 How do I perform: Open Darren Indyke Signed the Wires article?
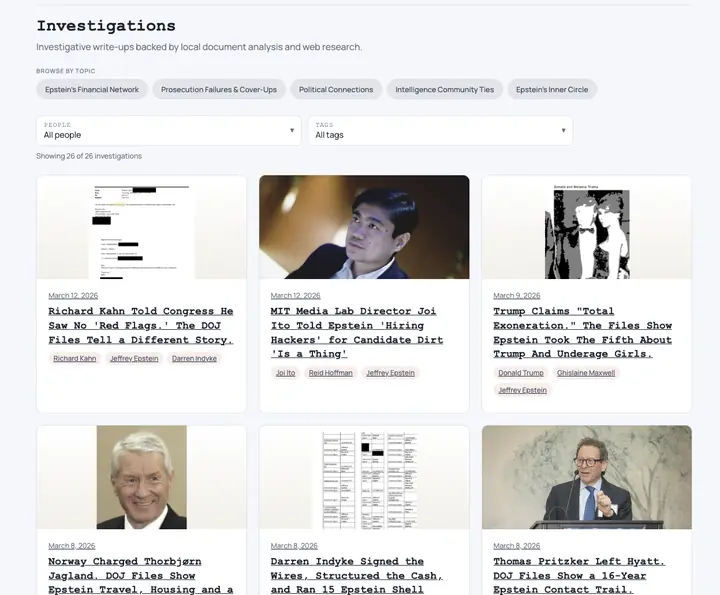point(357,575)
